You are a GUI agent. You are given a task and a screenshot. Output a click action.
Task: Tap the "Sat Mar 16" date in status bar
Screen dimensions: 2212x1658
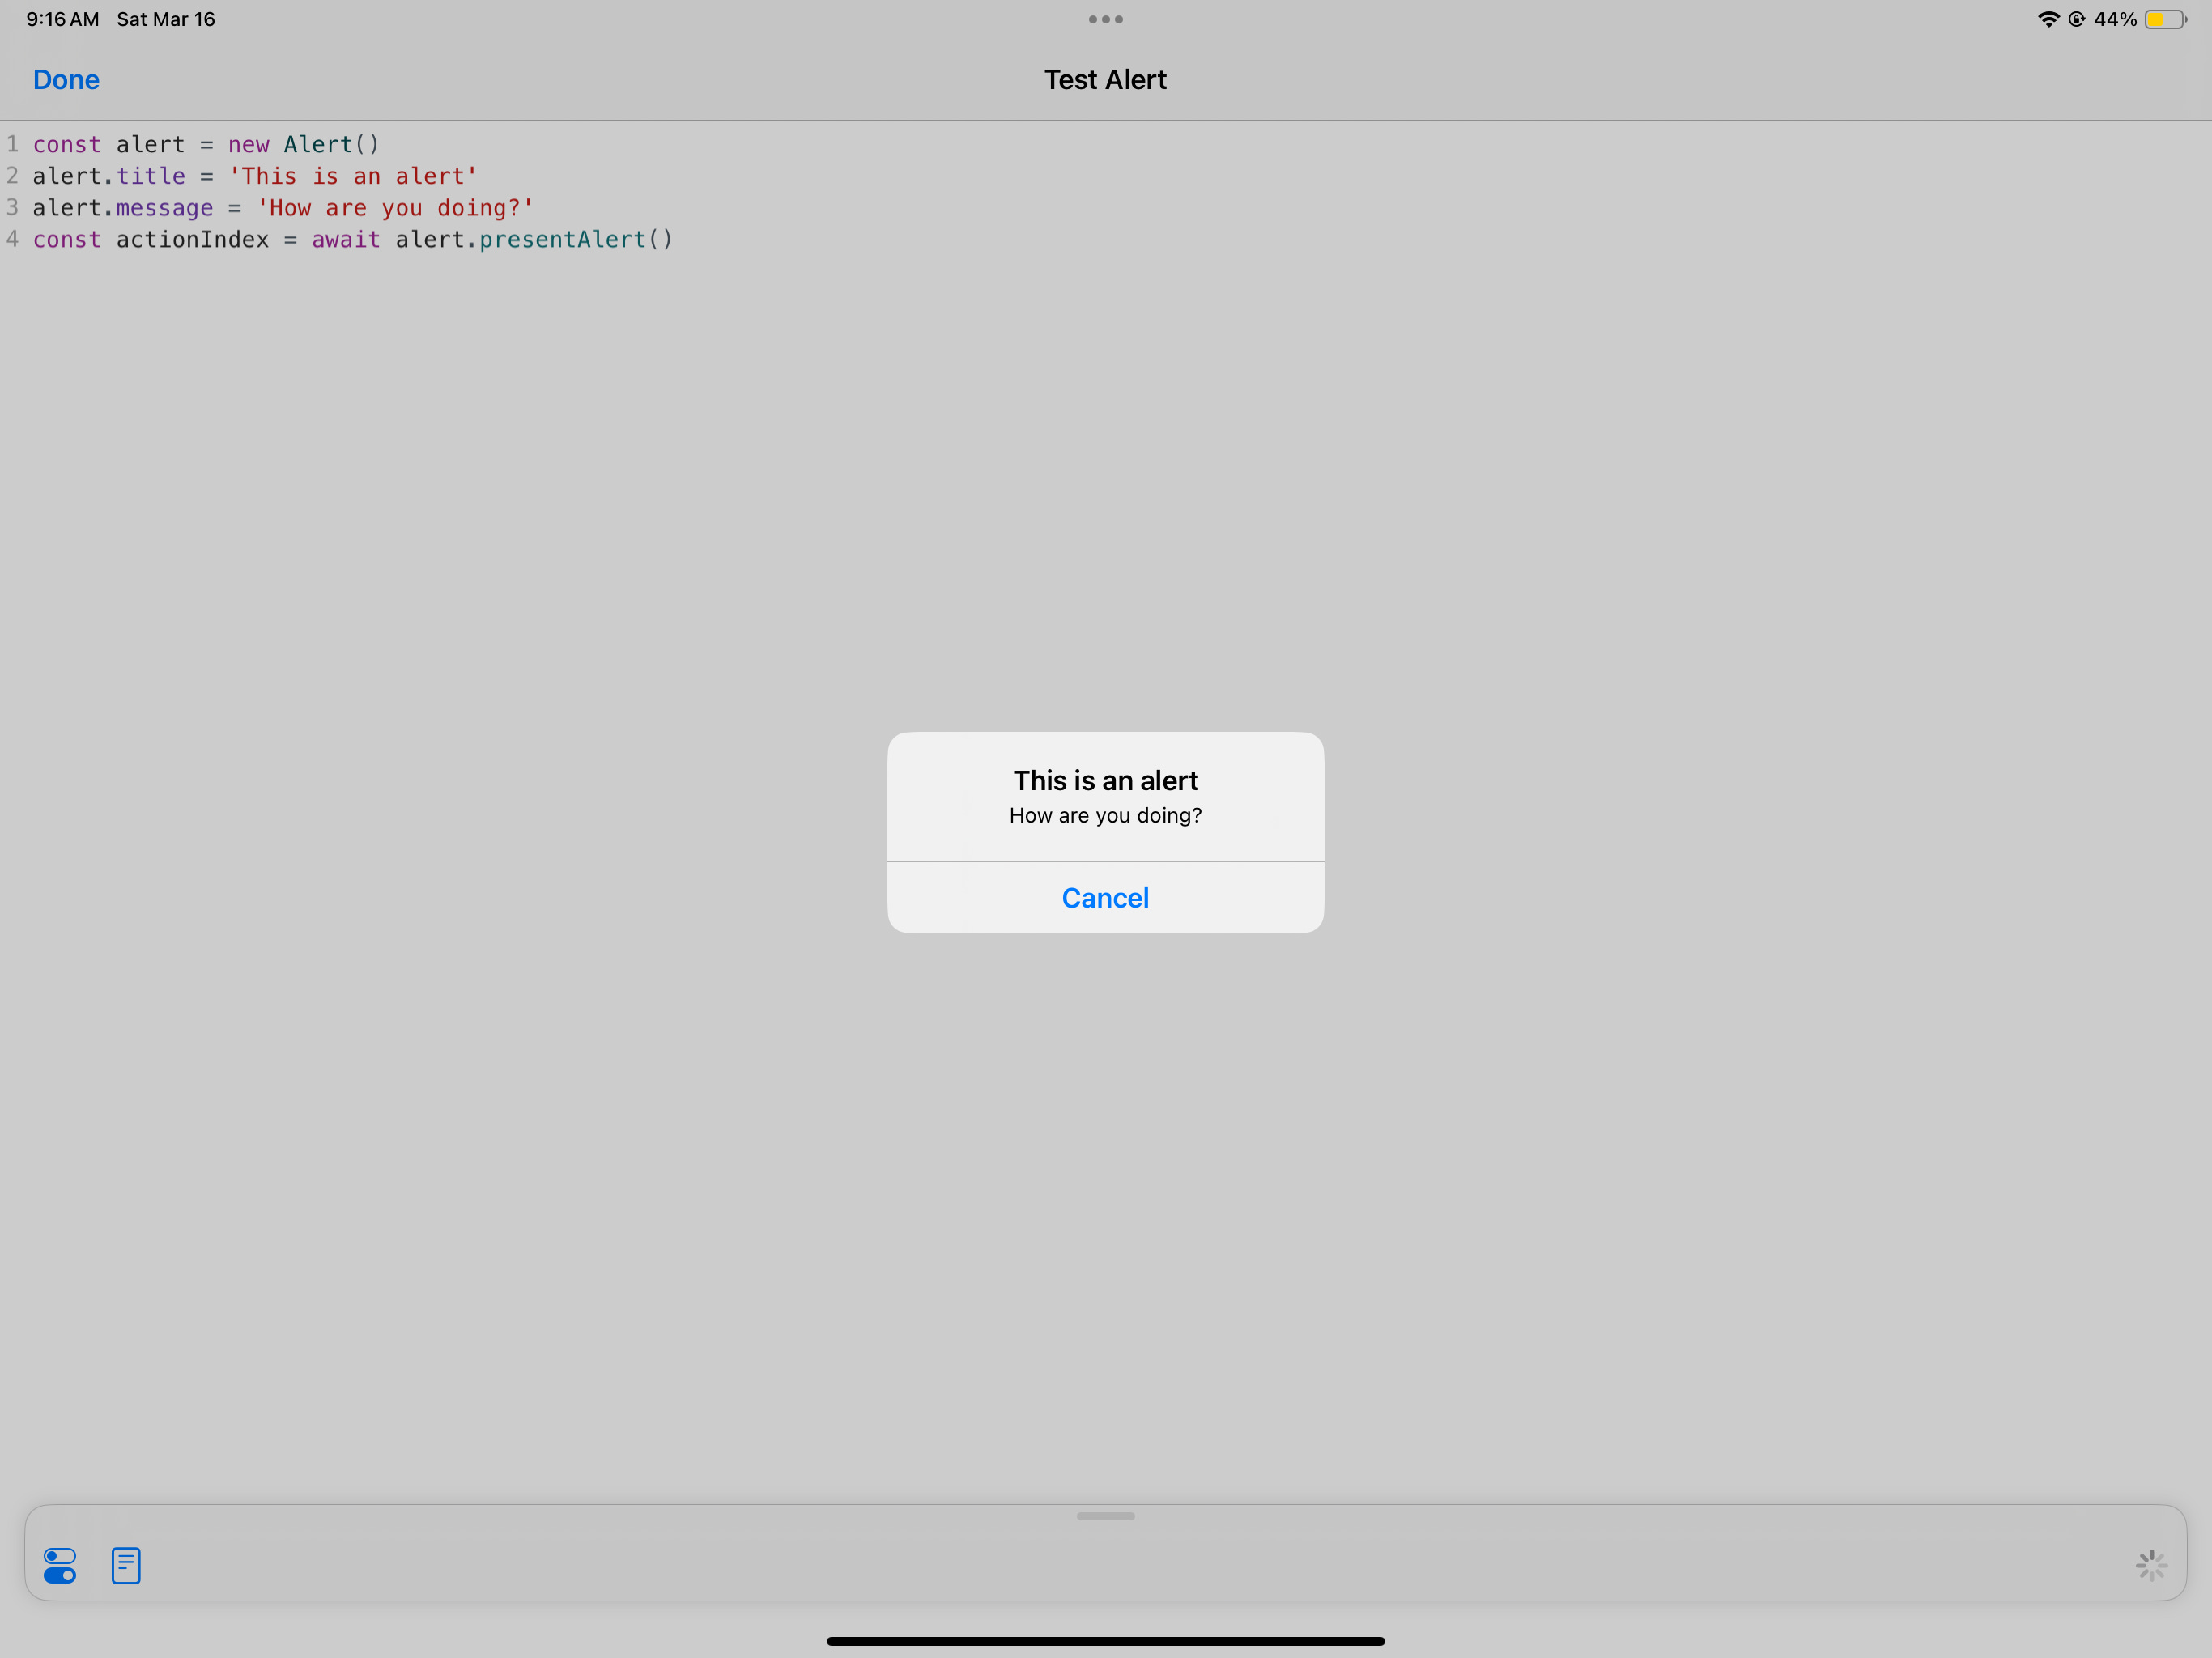point(166,19)
